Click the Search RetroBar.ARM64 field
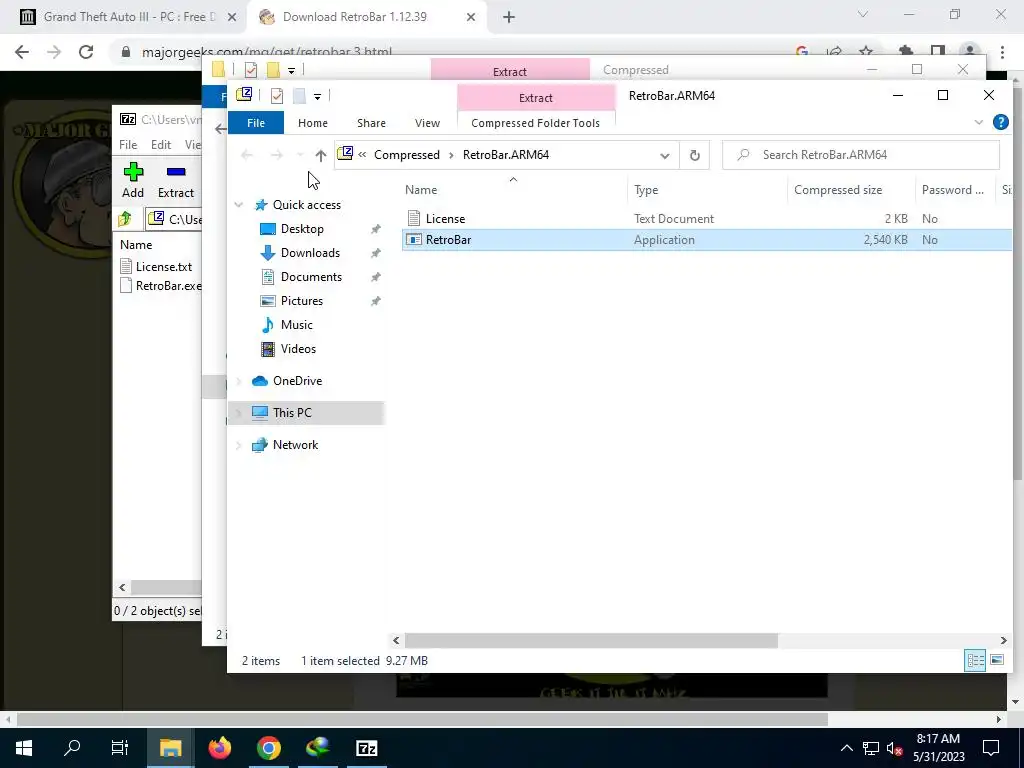Viewport: 1024px width, 768px height. 861,155
